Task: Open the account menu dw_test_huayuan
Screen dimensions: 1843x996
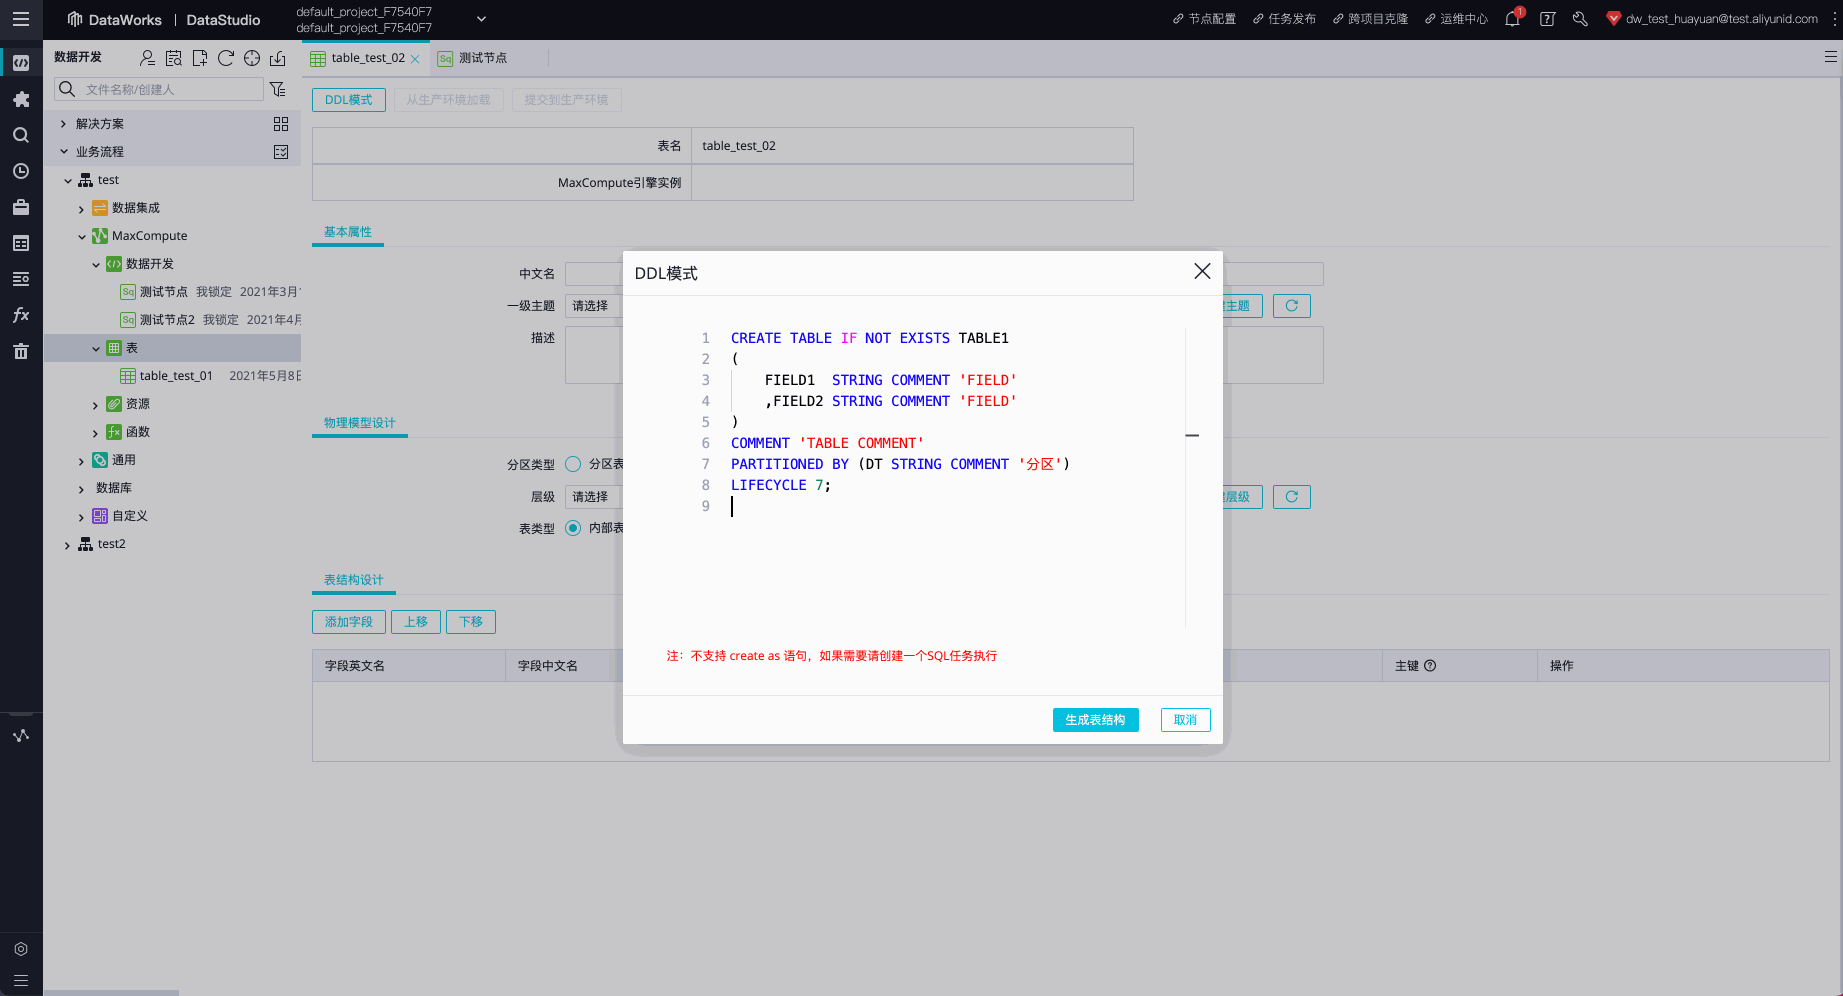Action: click(x=1712, y=19)
